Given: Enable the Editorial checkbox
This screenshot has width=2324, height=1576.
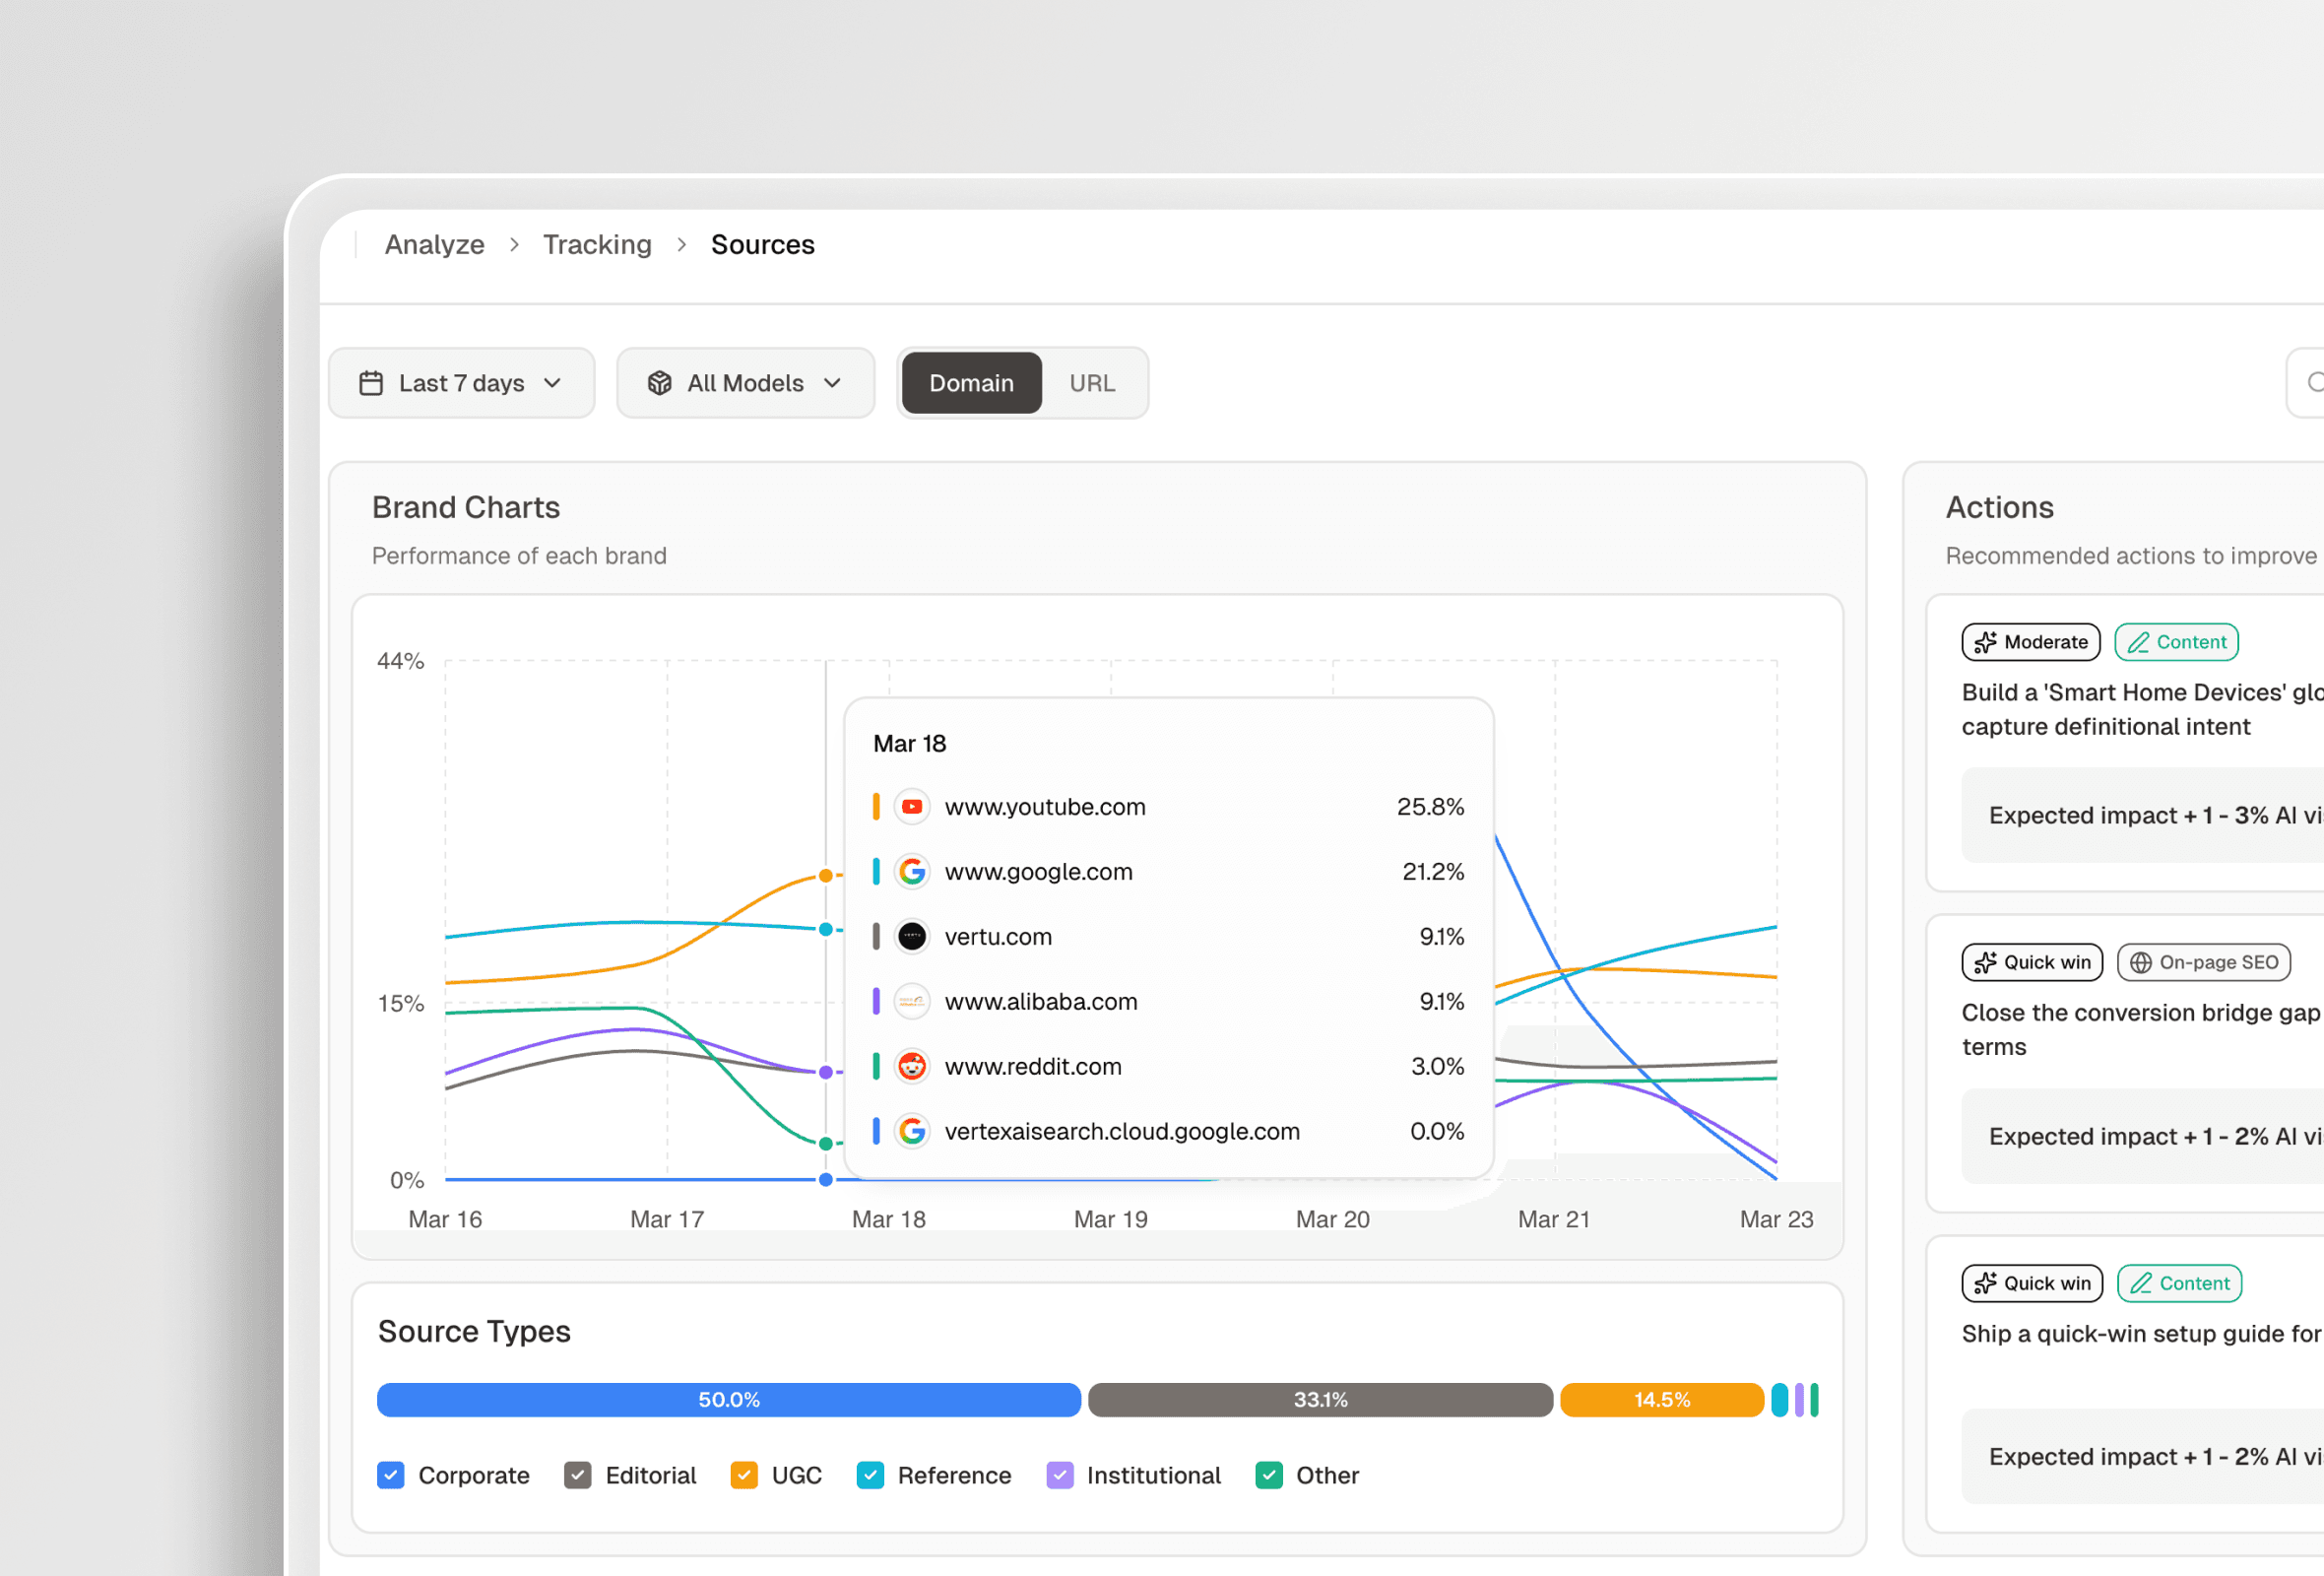Looking at the screenshot, I should coord(577,1475).
